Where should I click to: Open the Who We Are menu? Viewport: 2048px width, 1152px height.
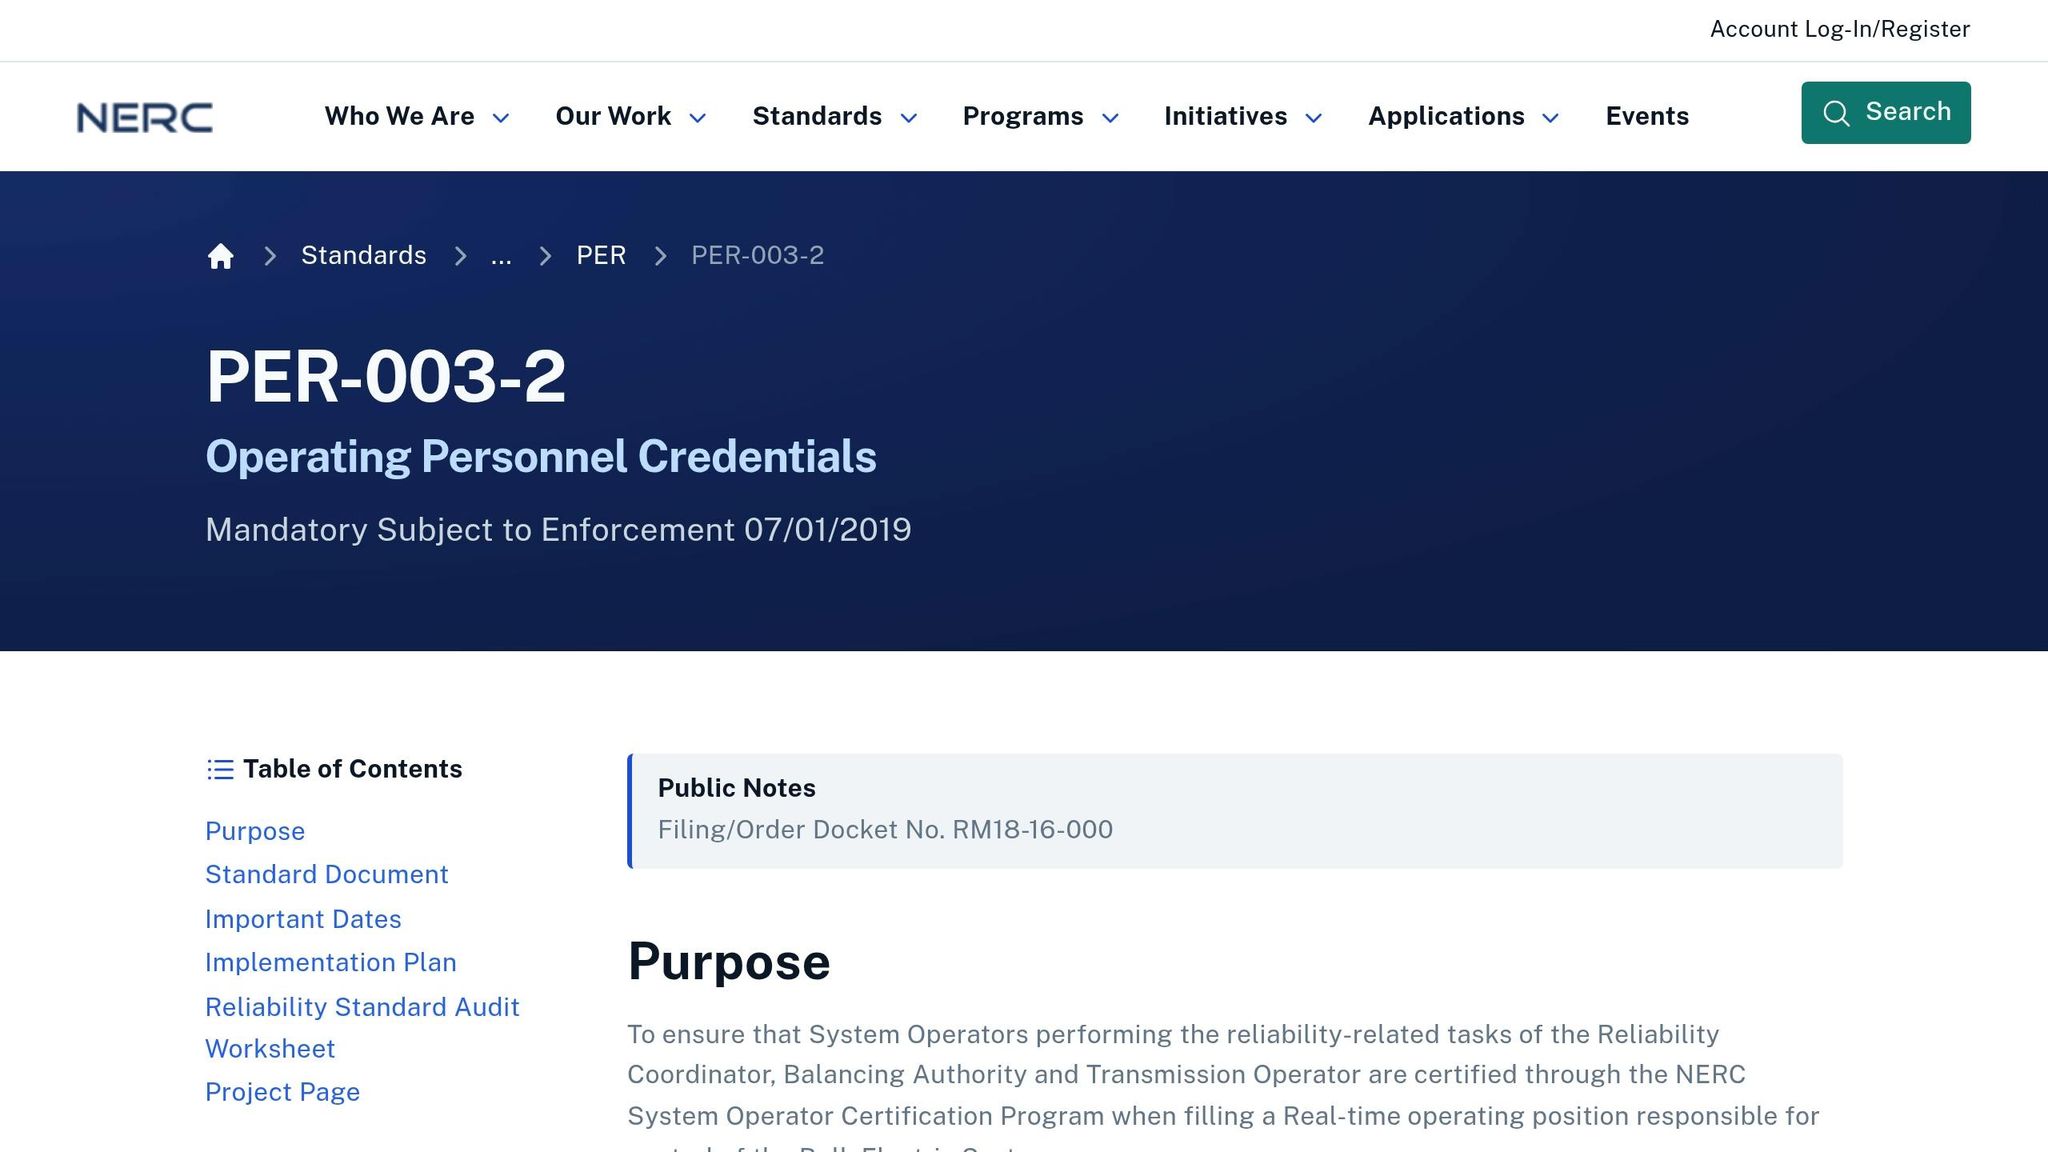pyautogui.click(x=417, y=116)
